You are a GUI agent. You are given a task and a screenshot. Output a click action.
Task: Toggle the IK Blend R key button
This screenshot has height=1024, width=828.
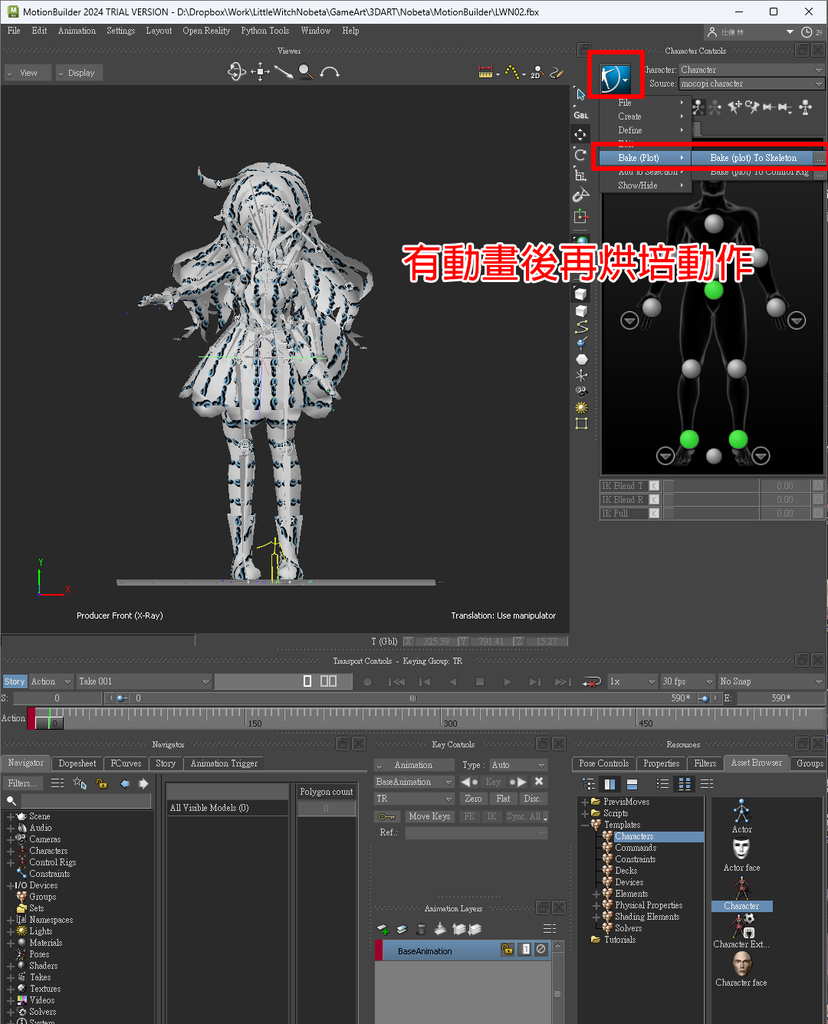click(x=654, y=500)
